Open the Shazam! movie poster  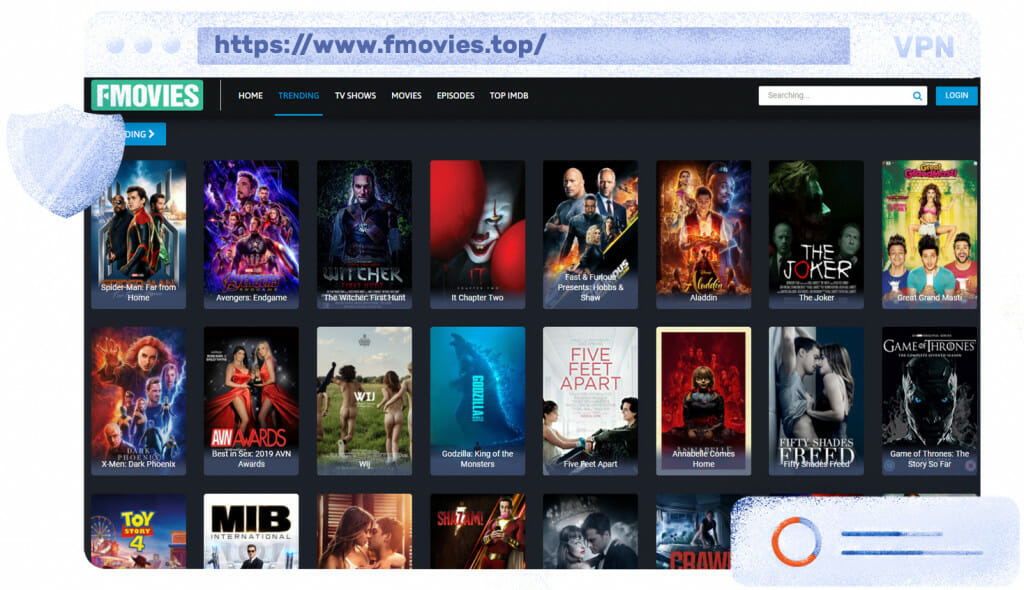477,531
